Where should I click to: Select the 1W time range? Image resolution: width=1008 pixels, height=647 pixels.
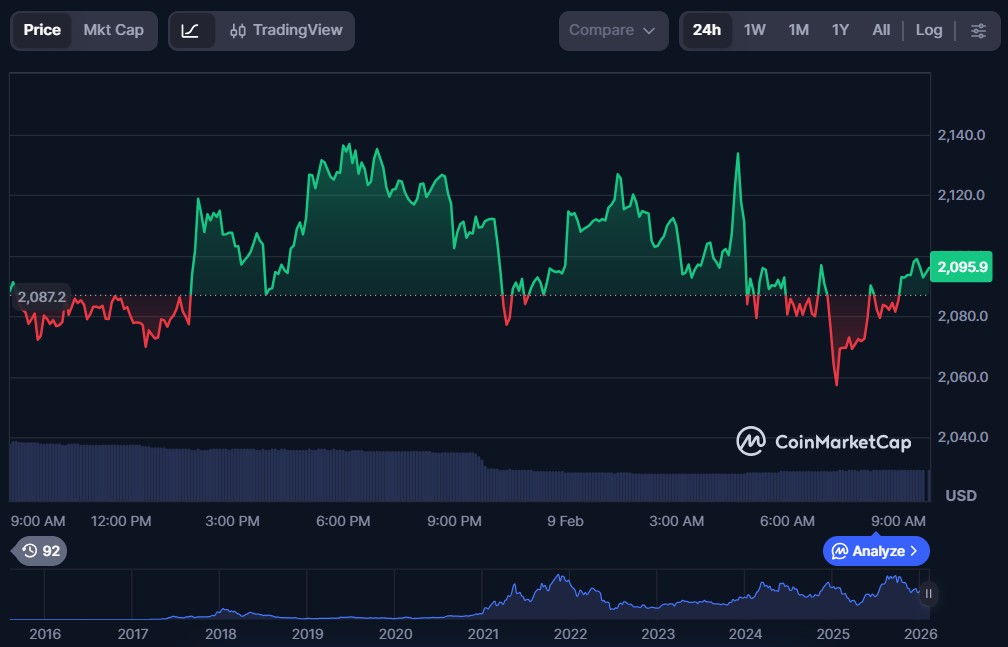754,30
